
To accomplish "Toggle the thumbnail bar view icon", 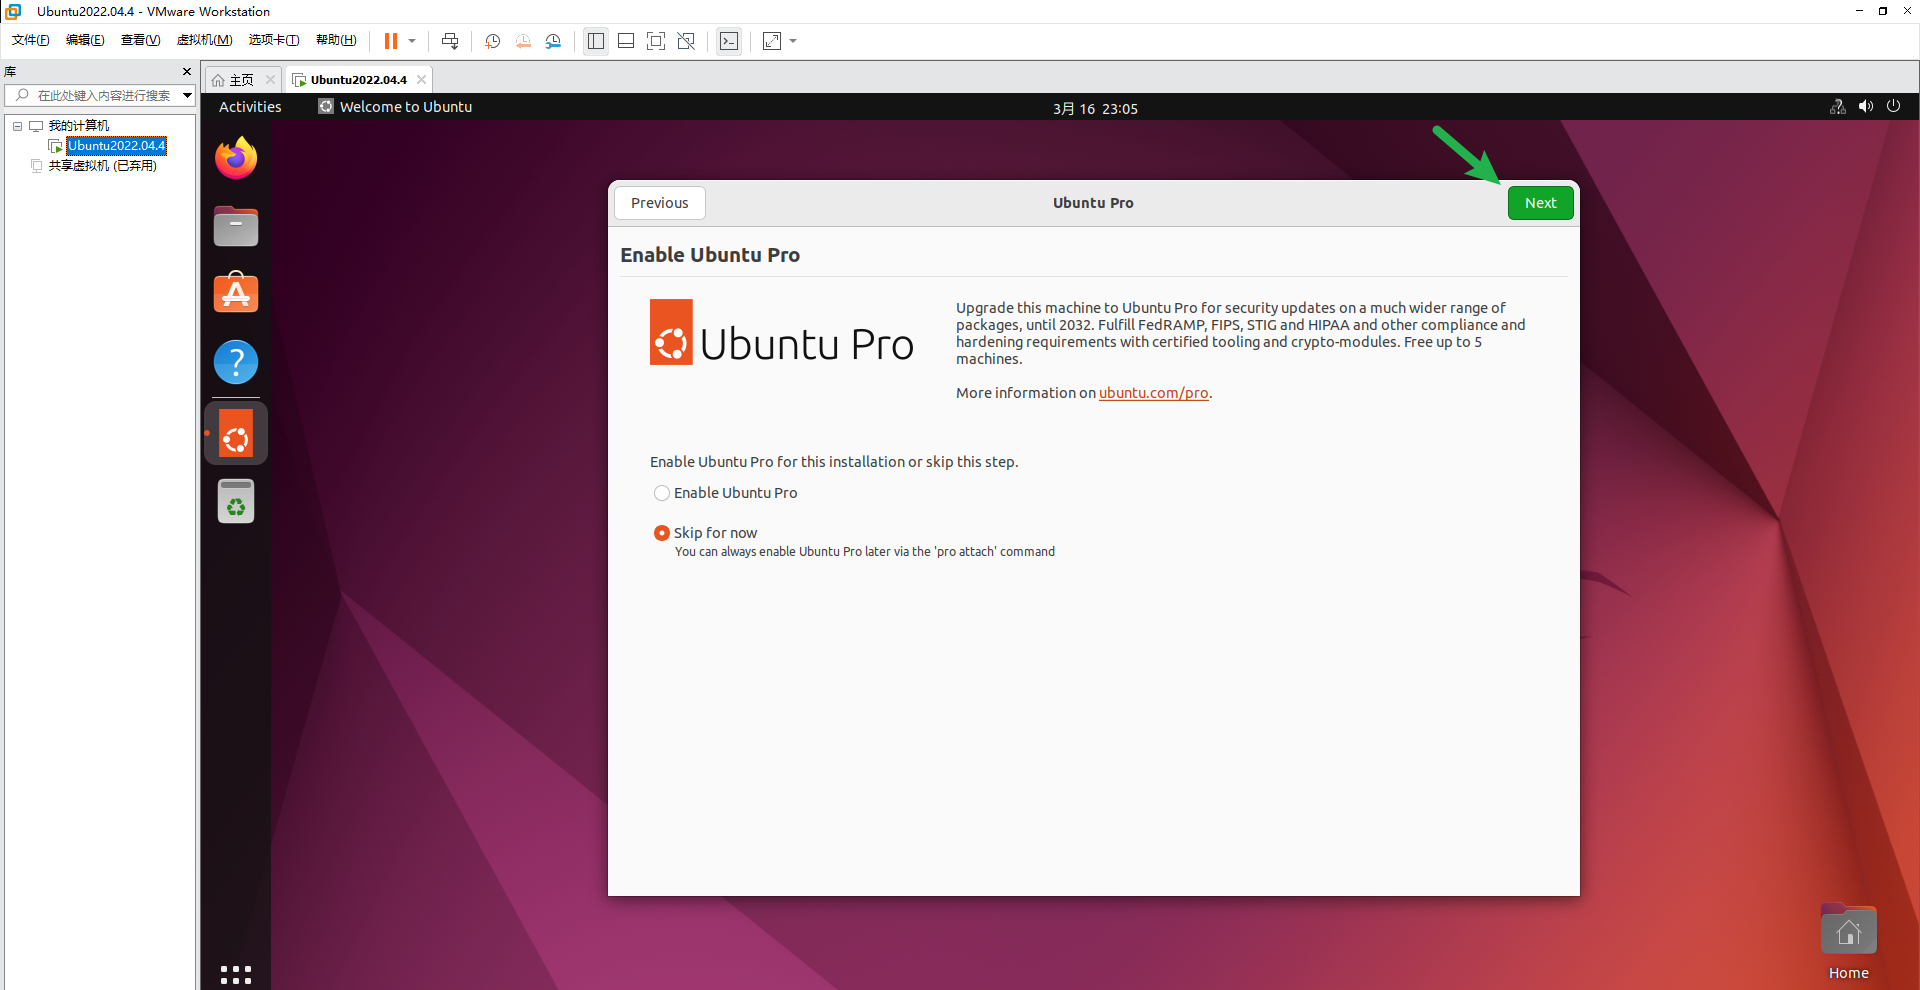I will pos(626,41).
